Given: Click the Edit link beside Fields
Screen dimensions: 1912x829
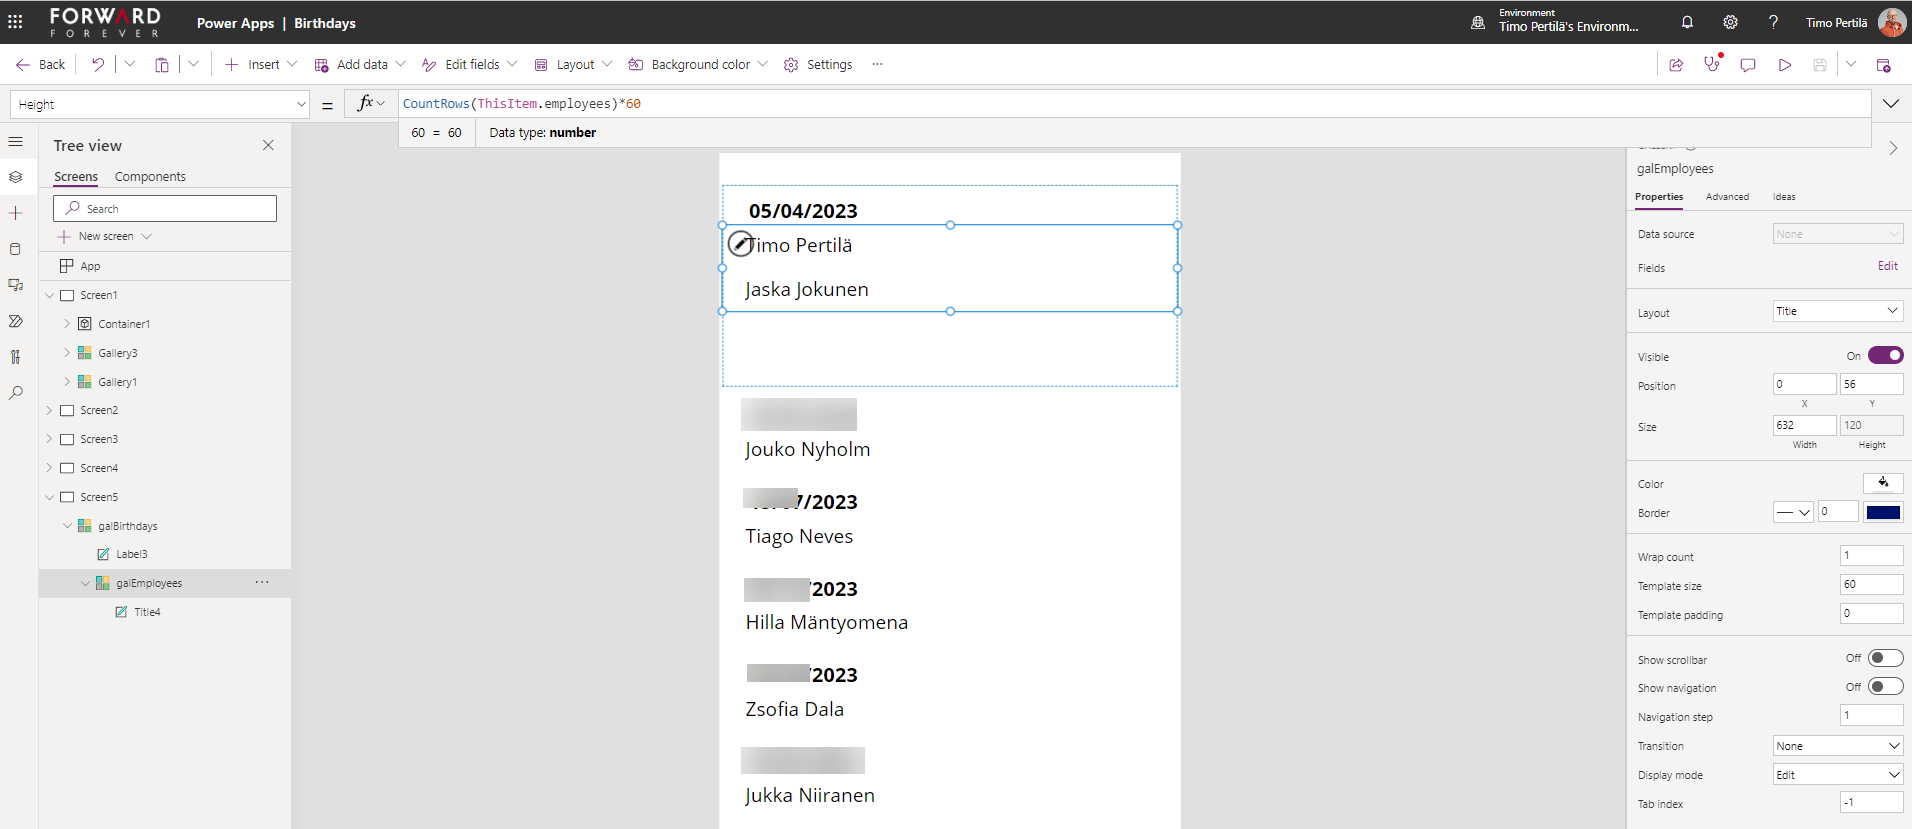Looking at the screenshot, I should click(x=1887, y=266).
